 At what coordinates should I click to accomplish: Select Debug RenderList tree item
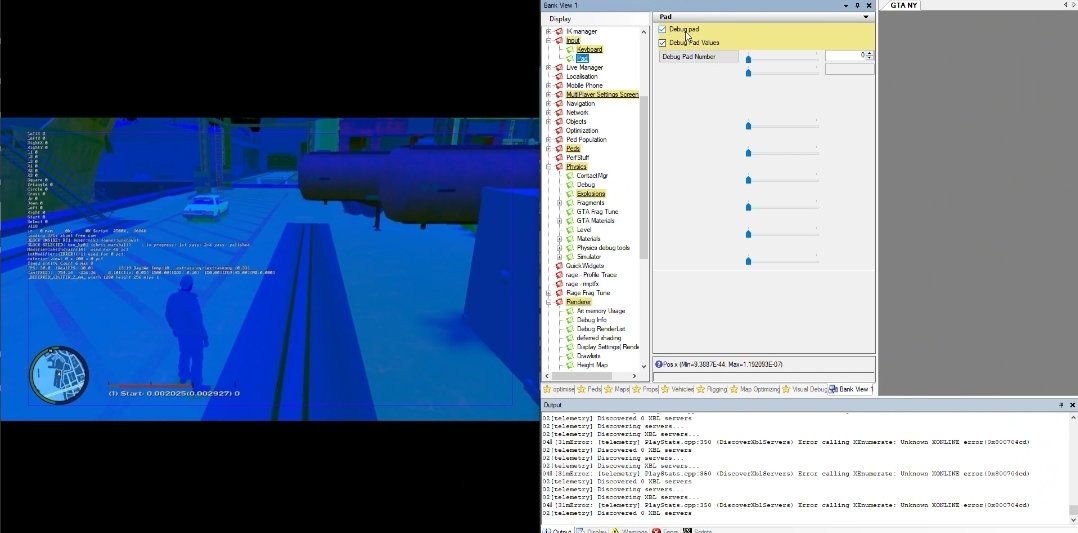coord(601,329)
